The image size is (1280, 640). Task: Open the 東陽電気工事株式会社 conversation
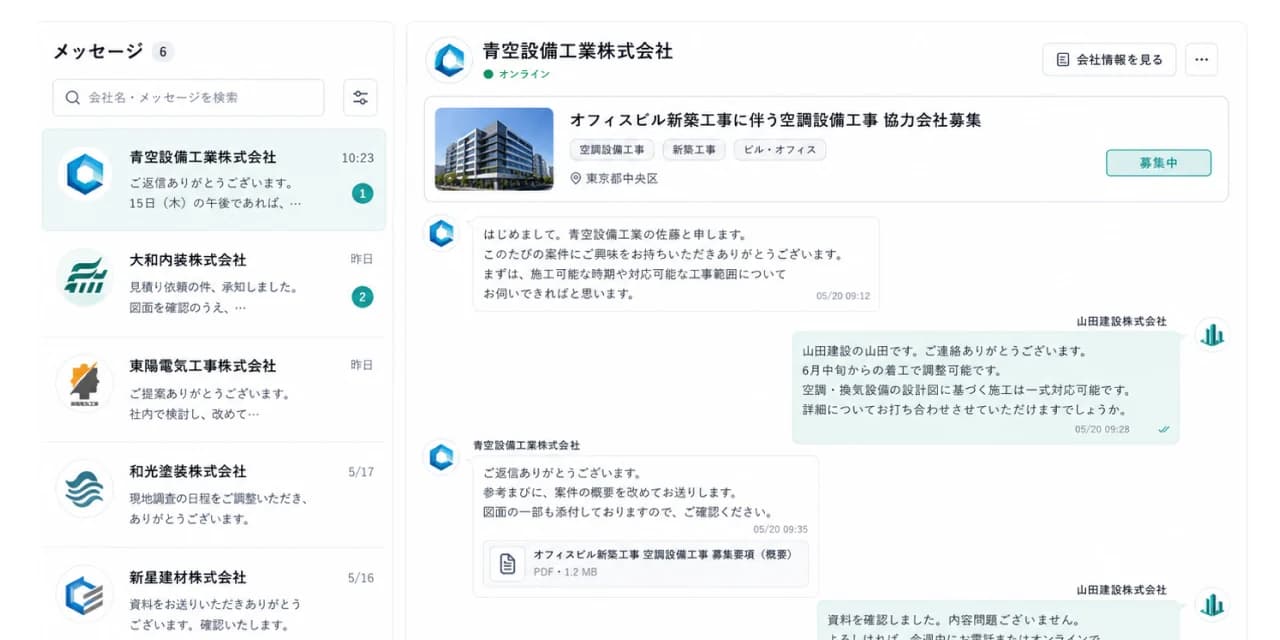click(214, 389)
